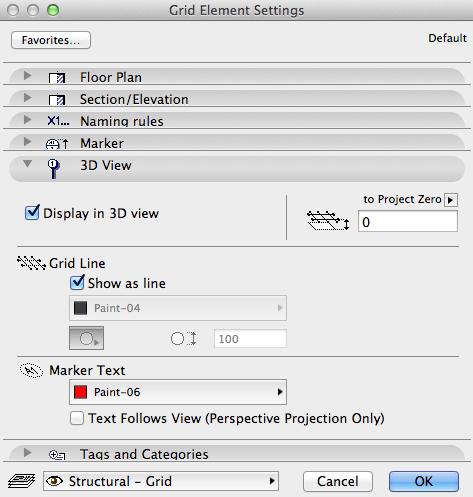Open the grid line circle shape selector
The width and height of the screenshot is (473, 497).
pyautogui.click(x=86, y=338)
